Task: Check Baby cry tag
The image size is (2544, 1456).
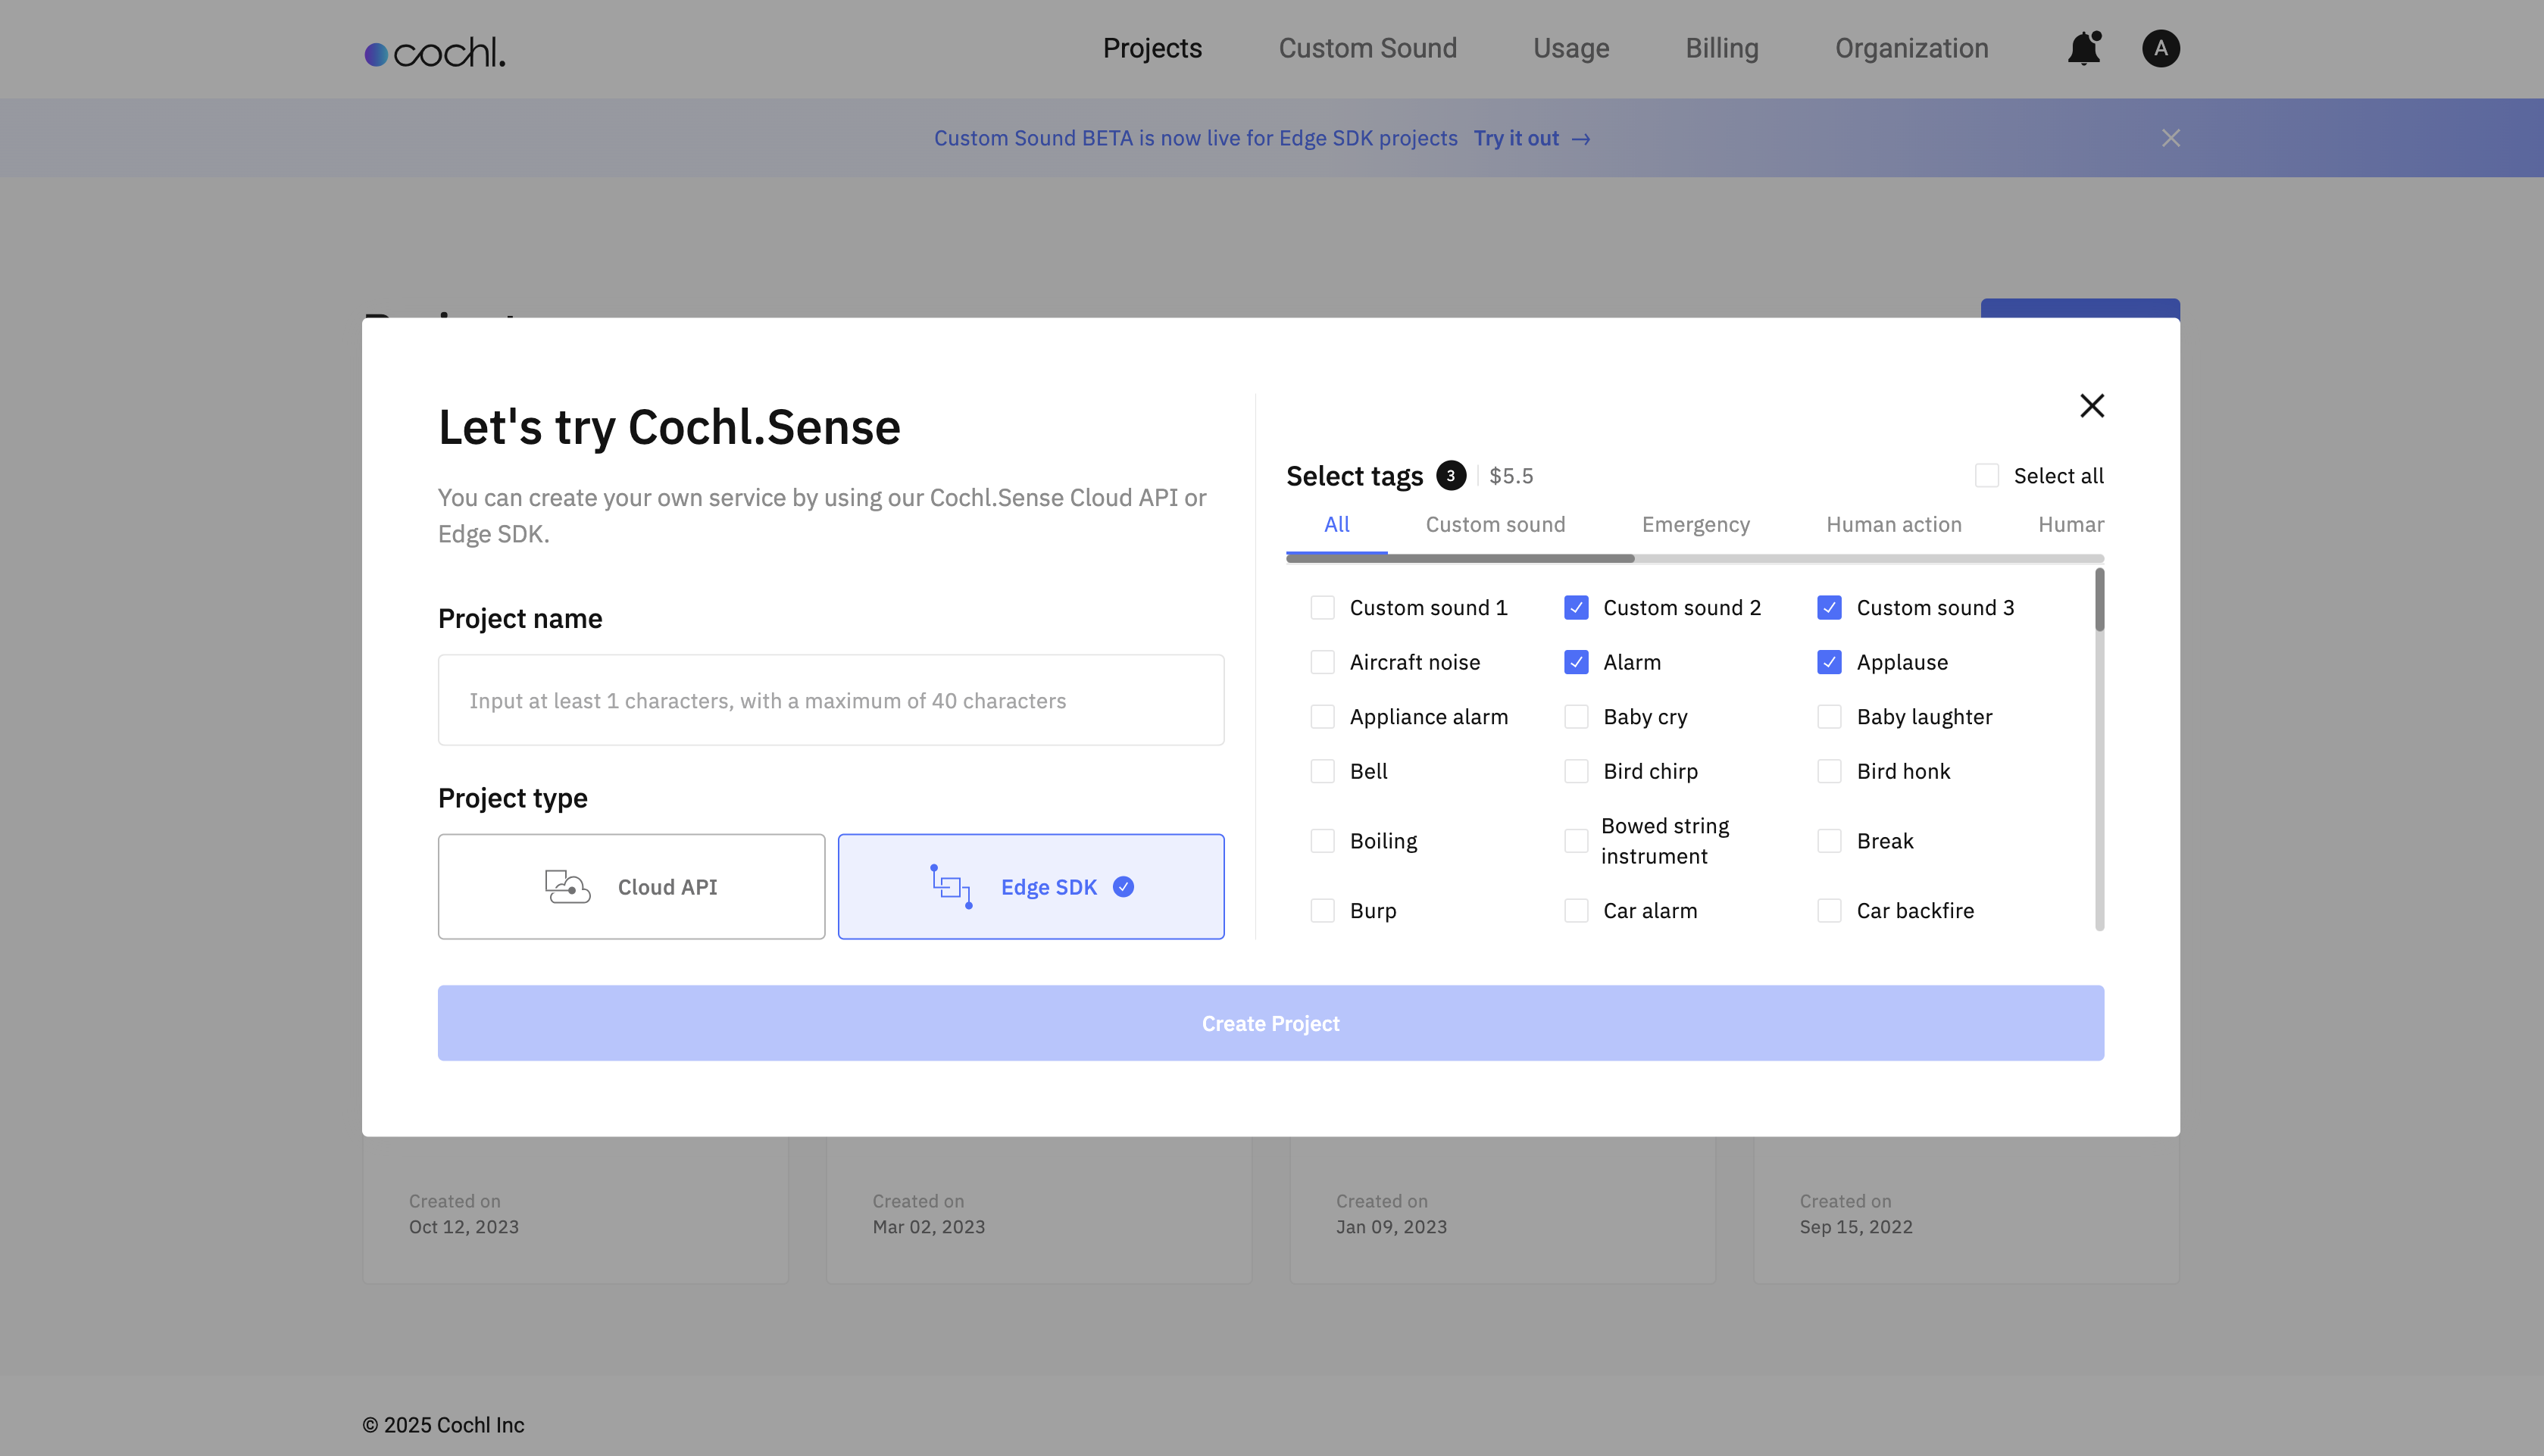Action: (1576, 717)
